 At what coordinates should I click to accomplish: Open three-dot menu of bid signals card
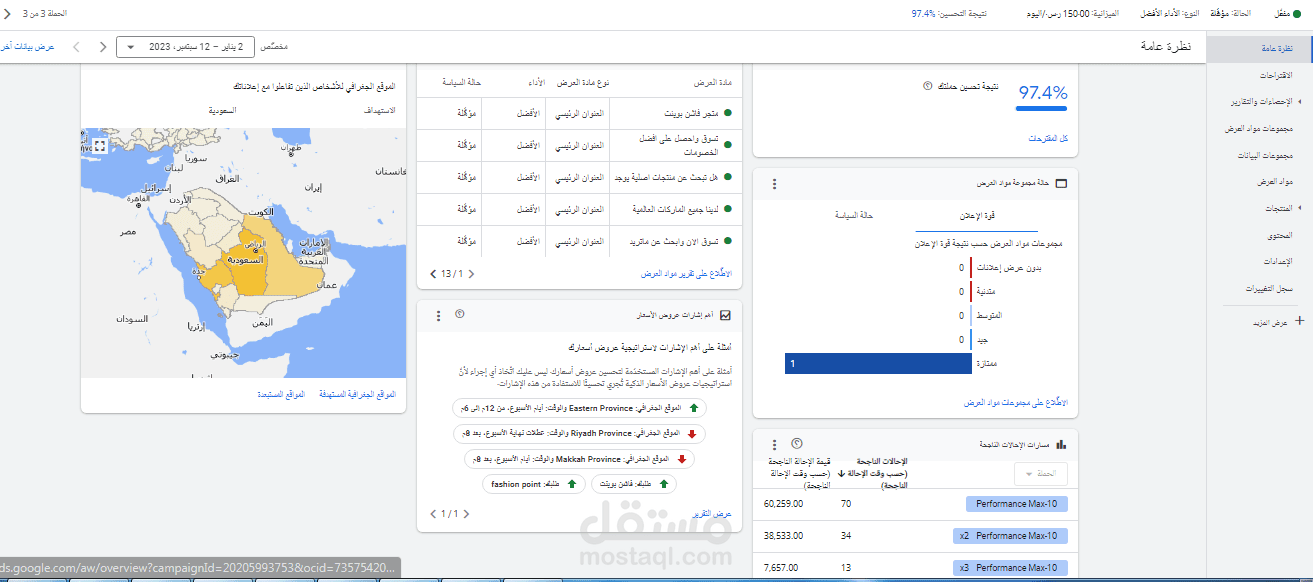click(438, 316)
